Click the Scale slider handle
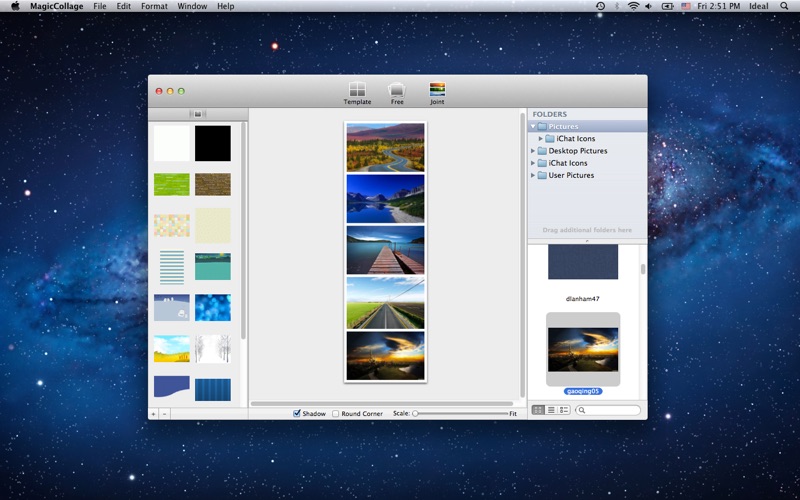 pos(415,413)
